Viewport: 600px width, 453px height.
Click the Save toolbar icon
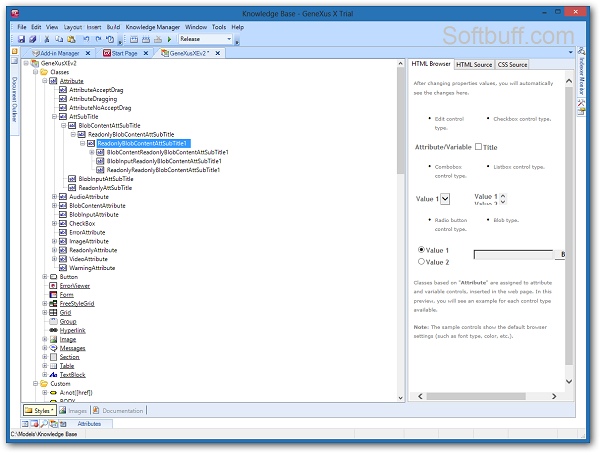pos(21,39)
